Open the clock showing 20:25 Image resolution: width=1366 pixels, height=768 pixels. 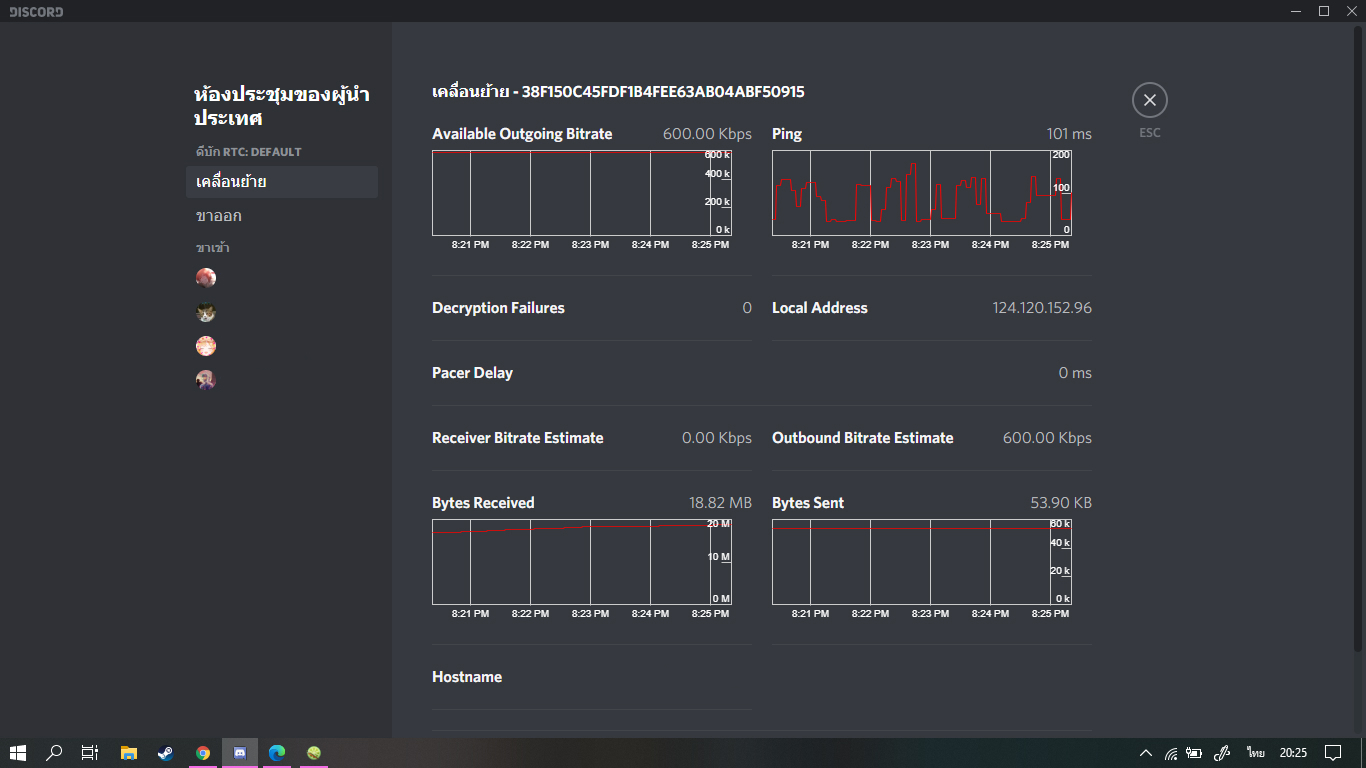point(1293,753)
